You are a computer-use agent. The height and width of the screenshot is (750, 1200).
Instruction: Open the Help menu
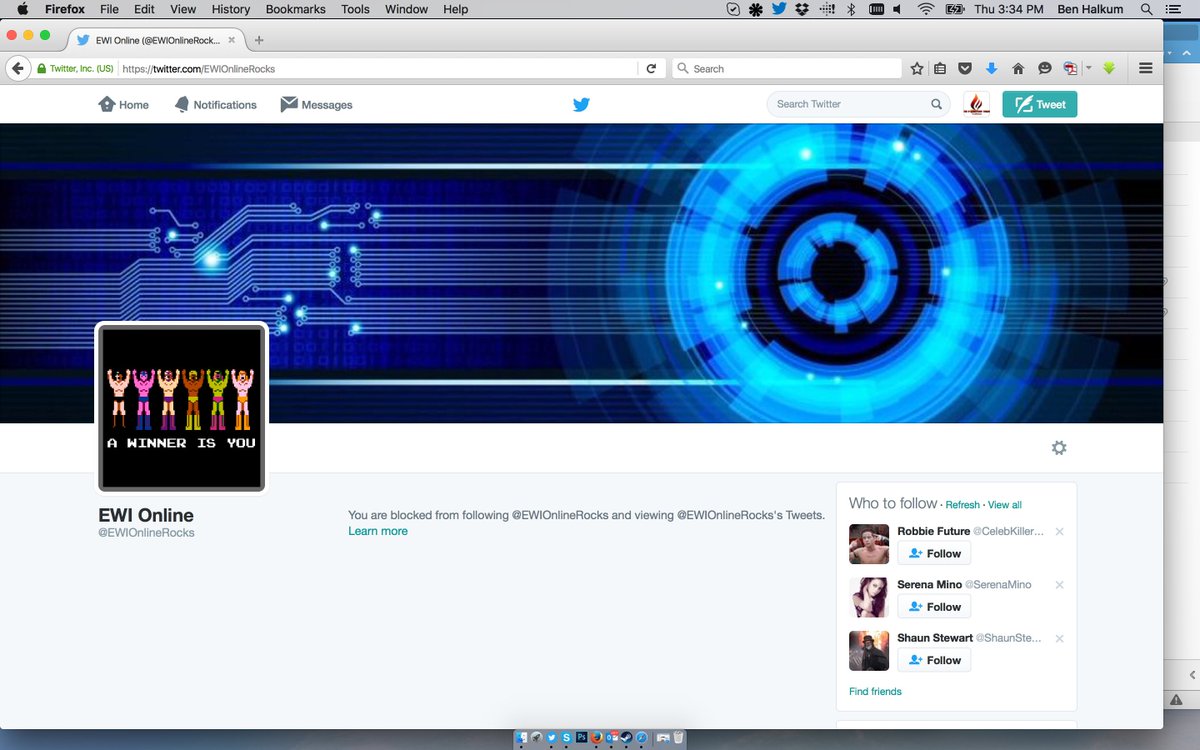[456, 9]
